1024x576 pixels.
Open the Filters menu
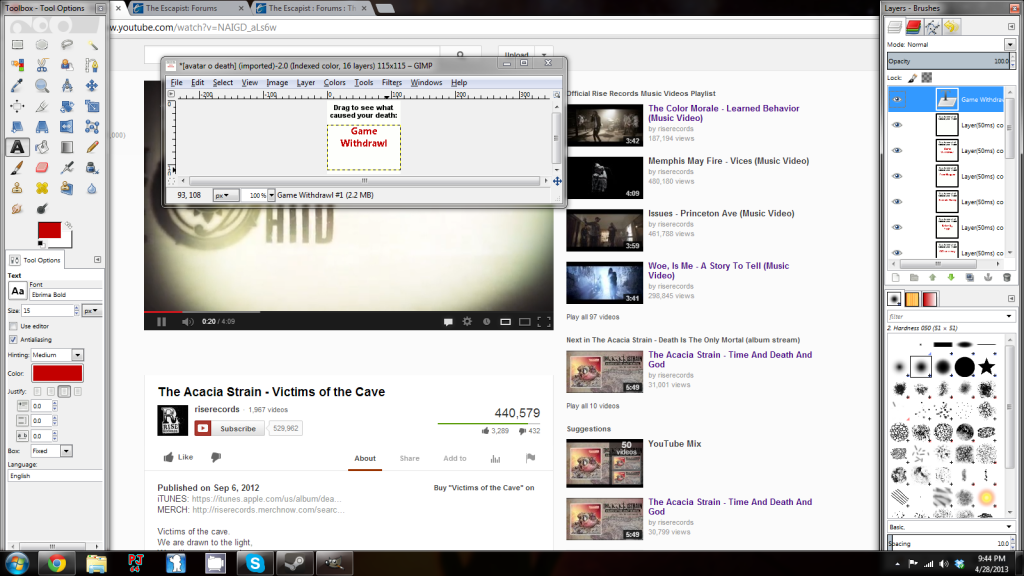(392, 82)
